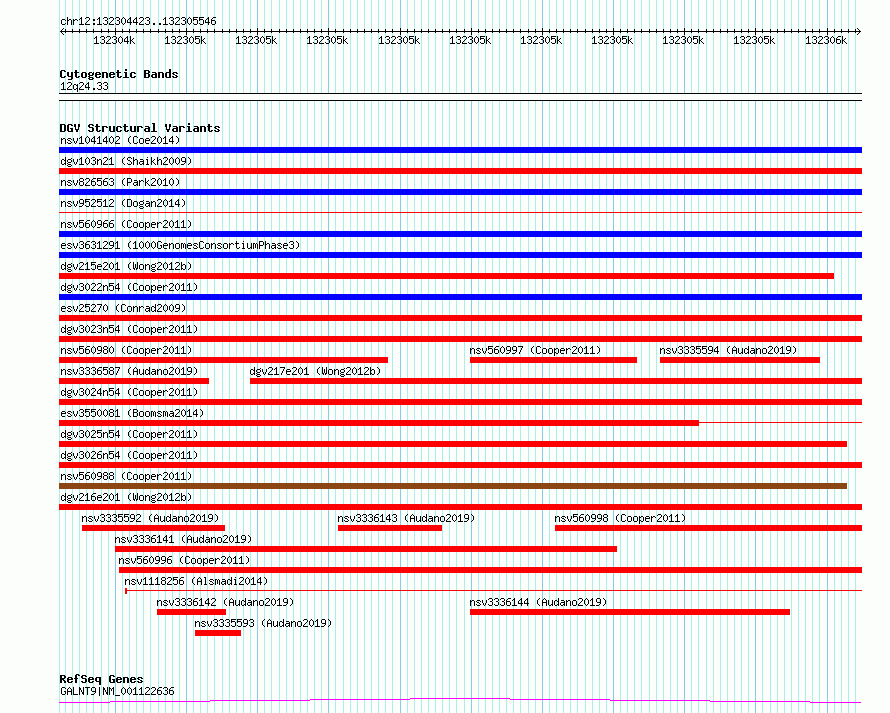Open nsv952512 (Dogan2014) variant entry

123,203
